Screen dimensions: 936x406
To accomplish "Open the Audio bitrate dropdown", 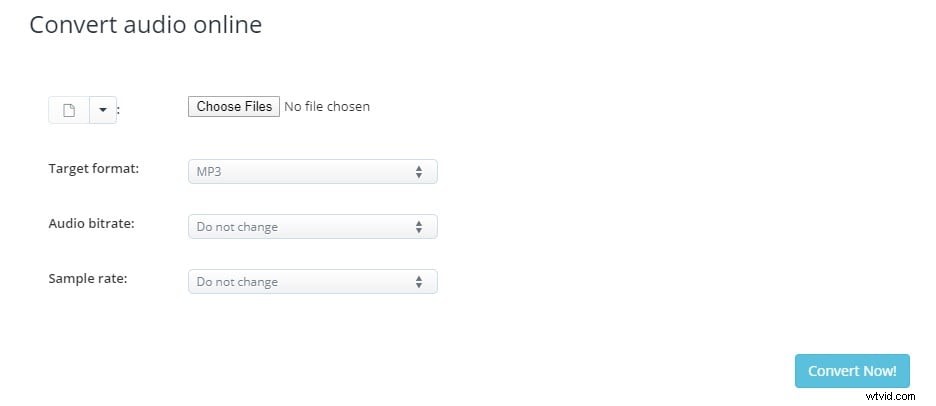I will click(x=312, y=227).
